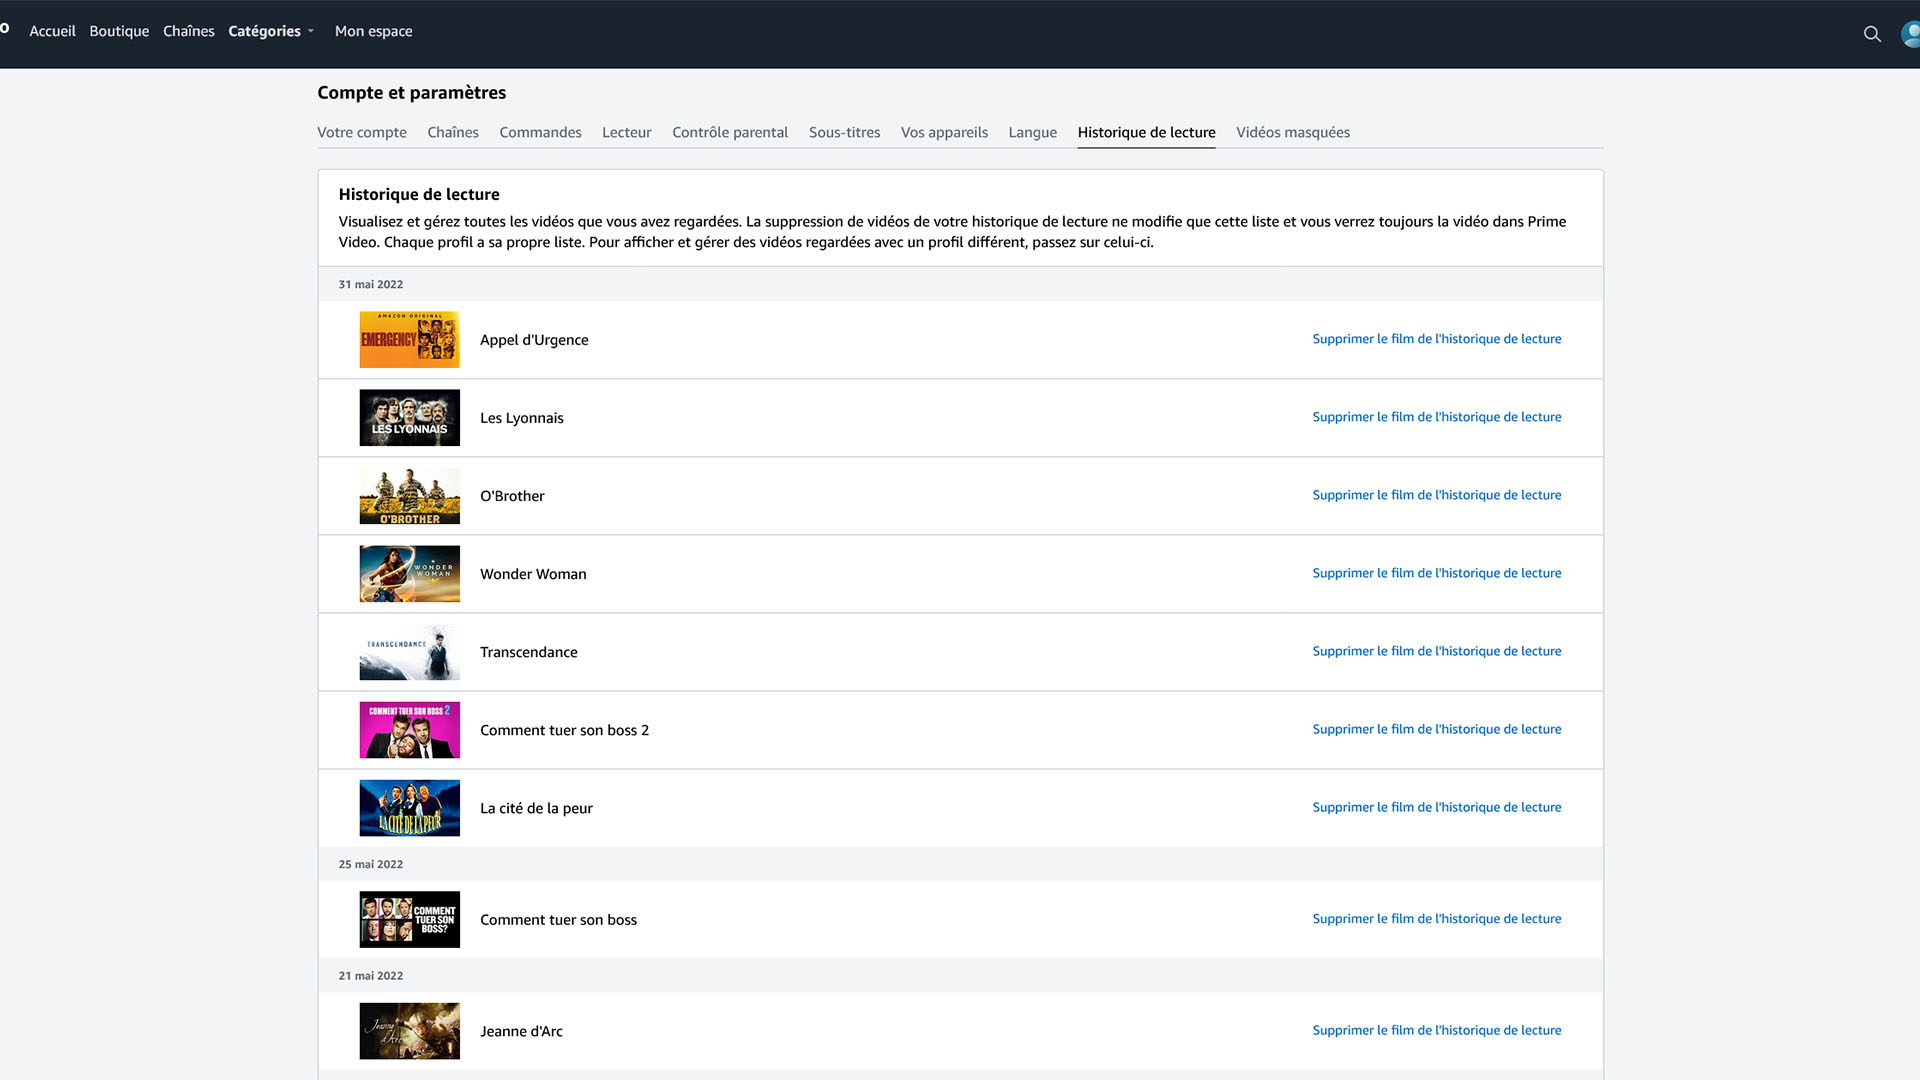Click the Compte et paramètres heading
1920x1080 pixels.
point(412,92)
